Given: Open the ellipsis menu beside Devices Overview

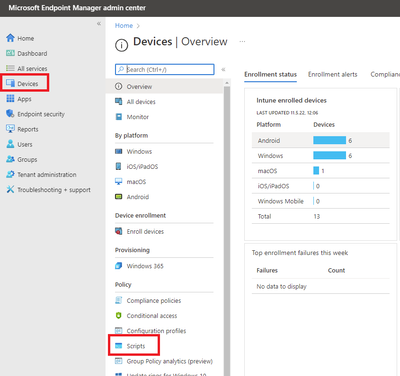Looking at the screenshot, I should coord(242,41).
